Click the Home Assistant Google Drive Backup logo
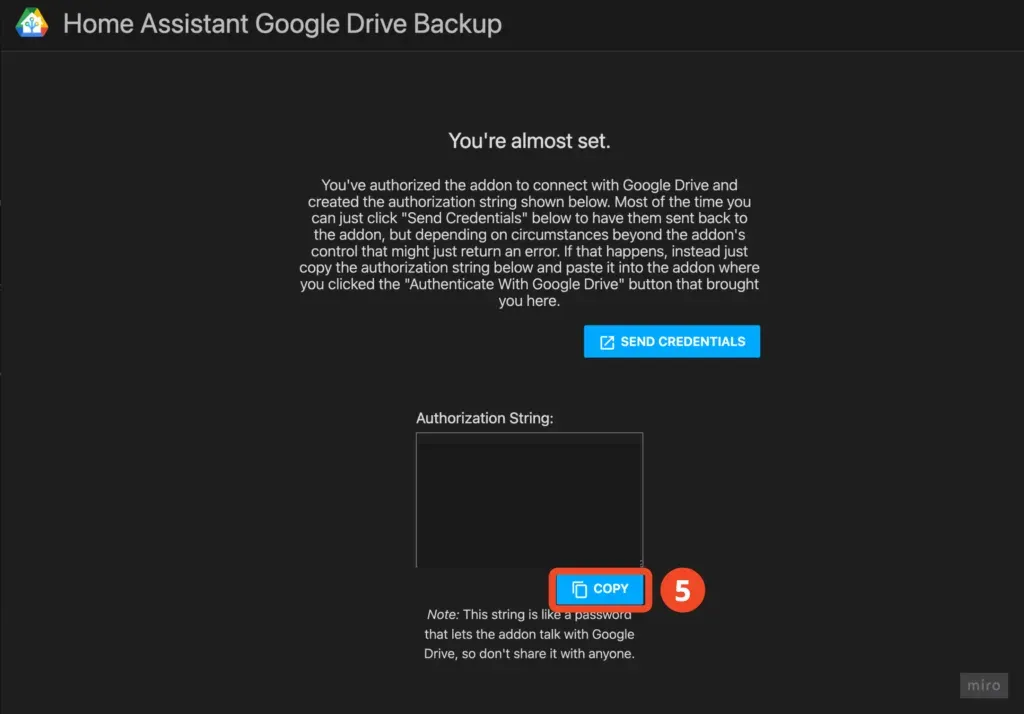 [31, 23]
